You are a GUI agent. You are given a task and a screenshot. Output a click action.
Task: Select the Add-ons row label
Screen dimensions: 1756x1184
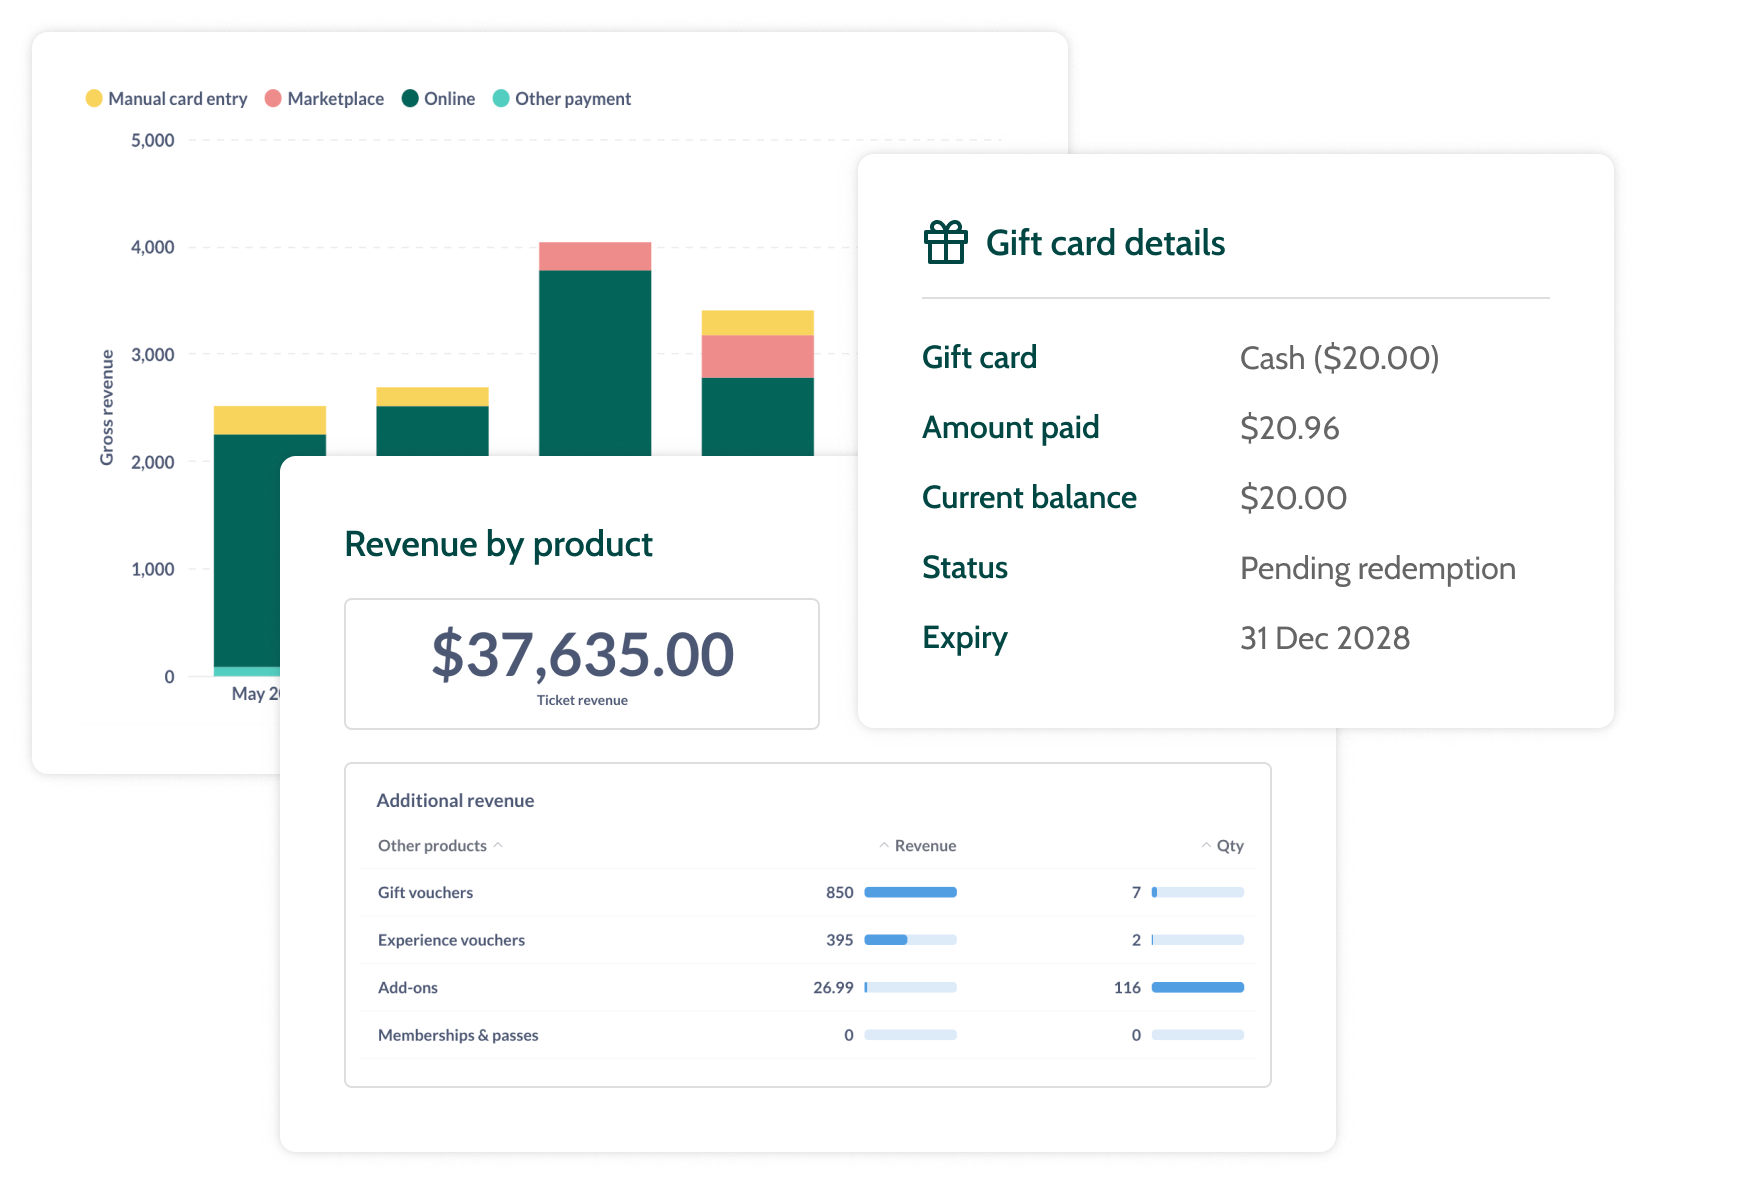coord(407,988)
